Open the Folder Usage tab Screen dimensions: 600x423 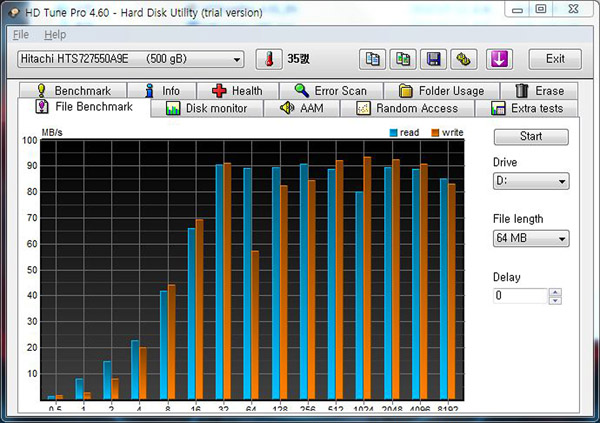coord(442,91)
